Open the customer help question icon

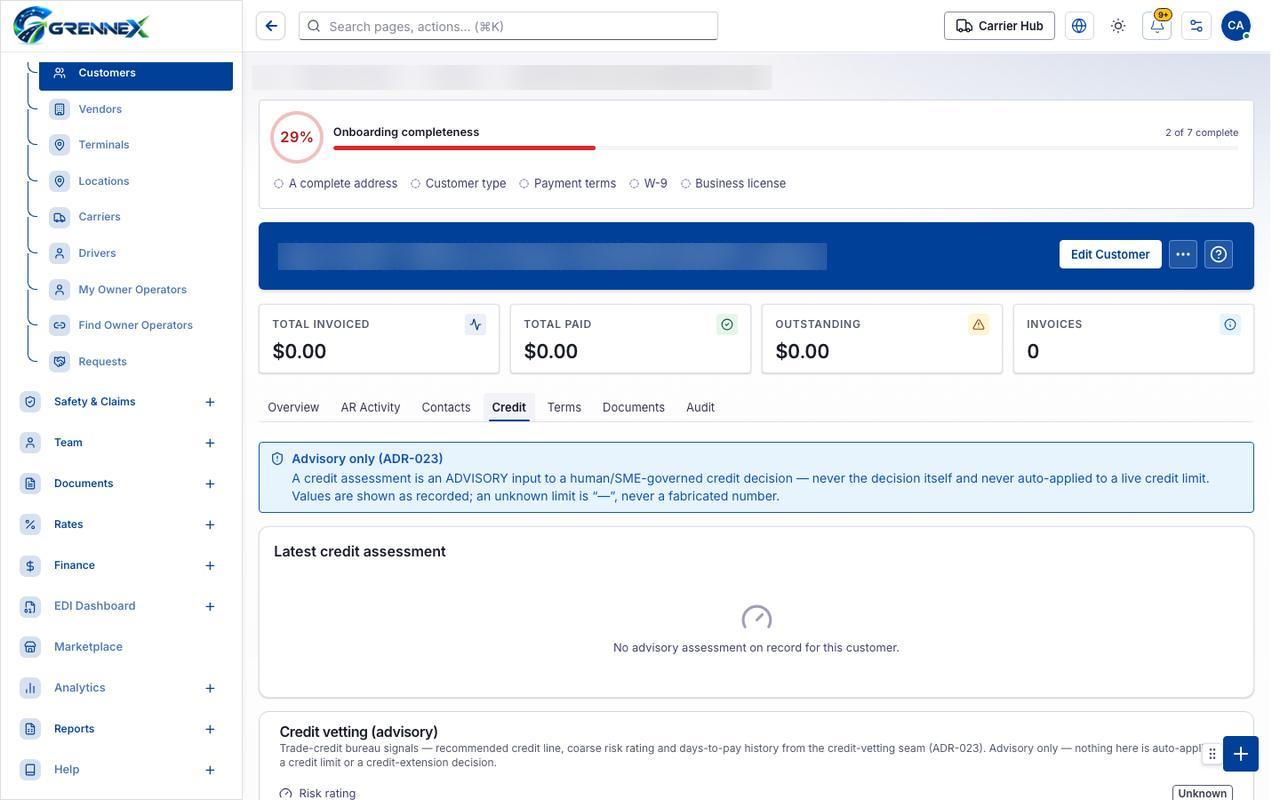click(x=1218, y=254)
